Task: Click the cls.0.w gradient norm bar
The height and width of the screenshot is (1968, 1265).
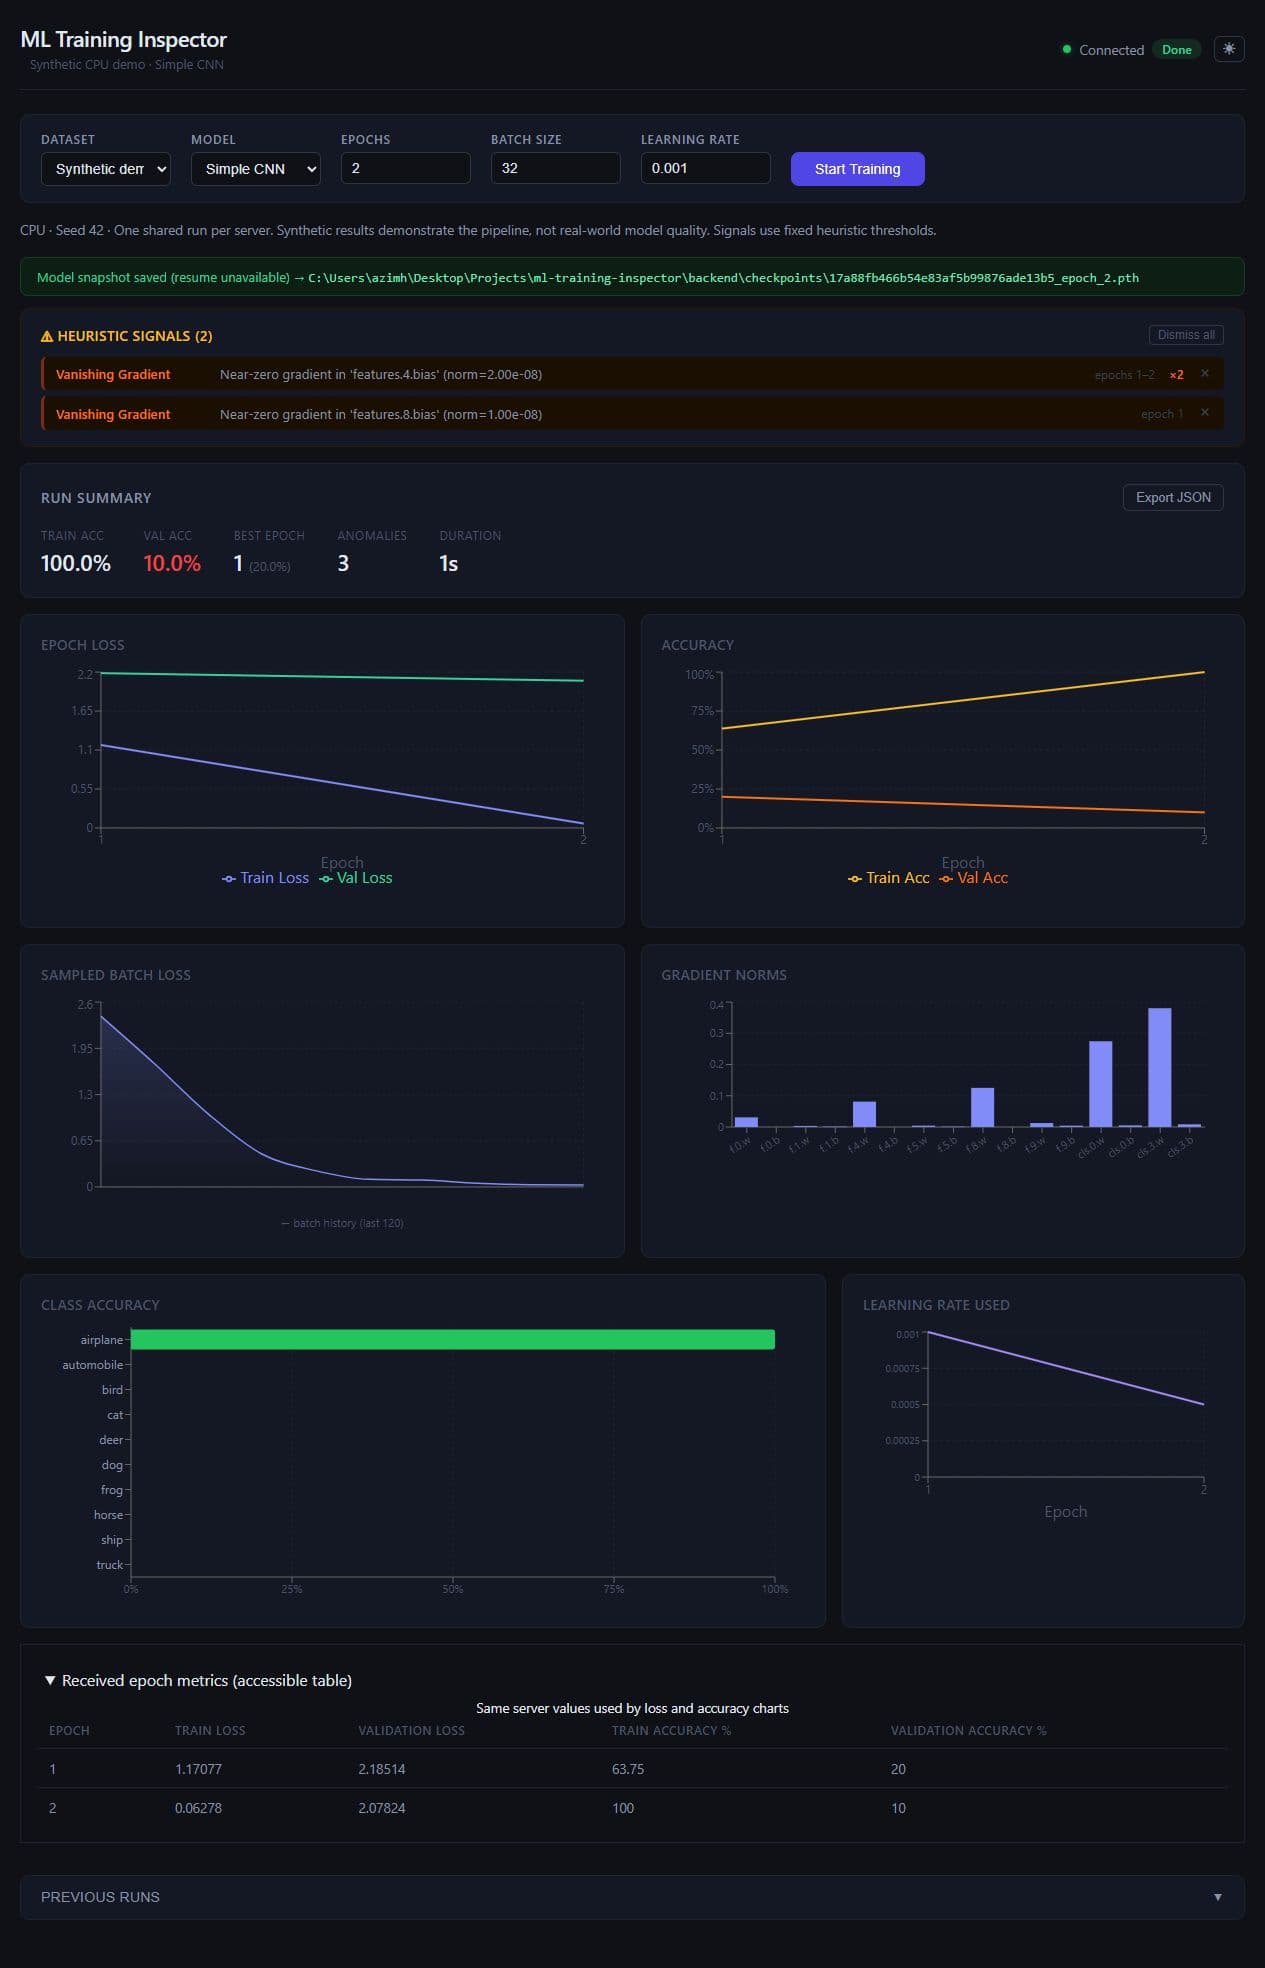Action: coord(1100,1084)
